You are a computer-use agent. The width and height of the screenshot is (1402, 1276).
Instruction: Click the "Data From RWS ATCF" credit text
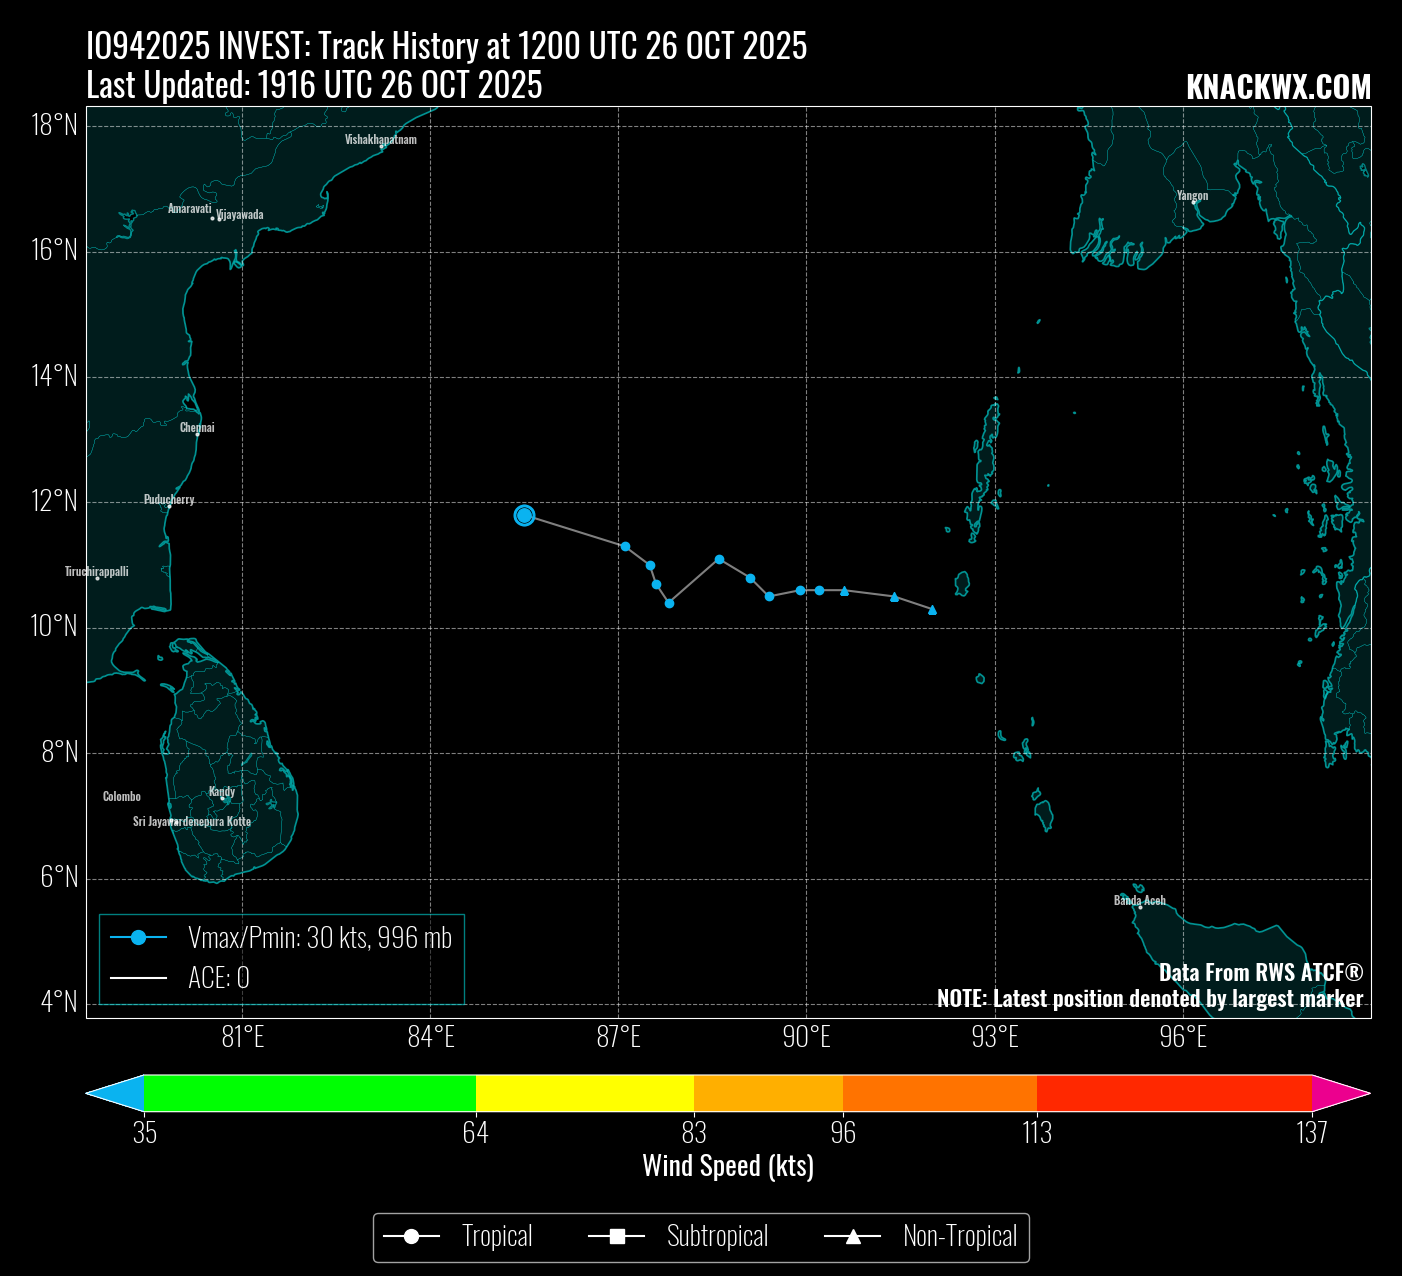[x=1260, y=972]
